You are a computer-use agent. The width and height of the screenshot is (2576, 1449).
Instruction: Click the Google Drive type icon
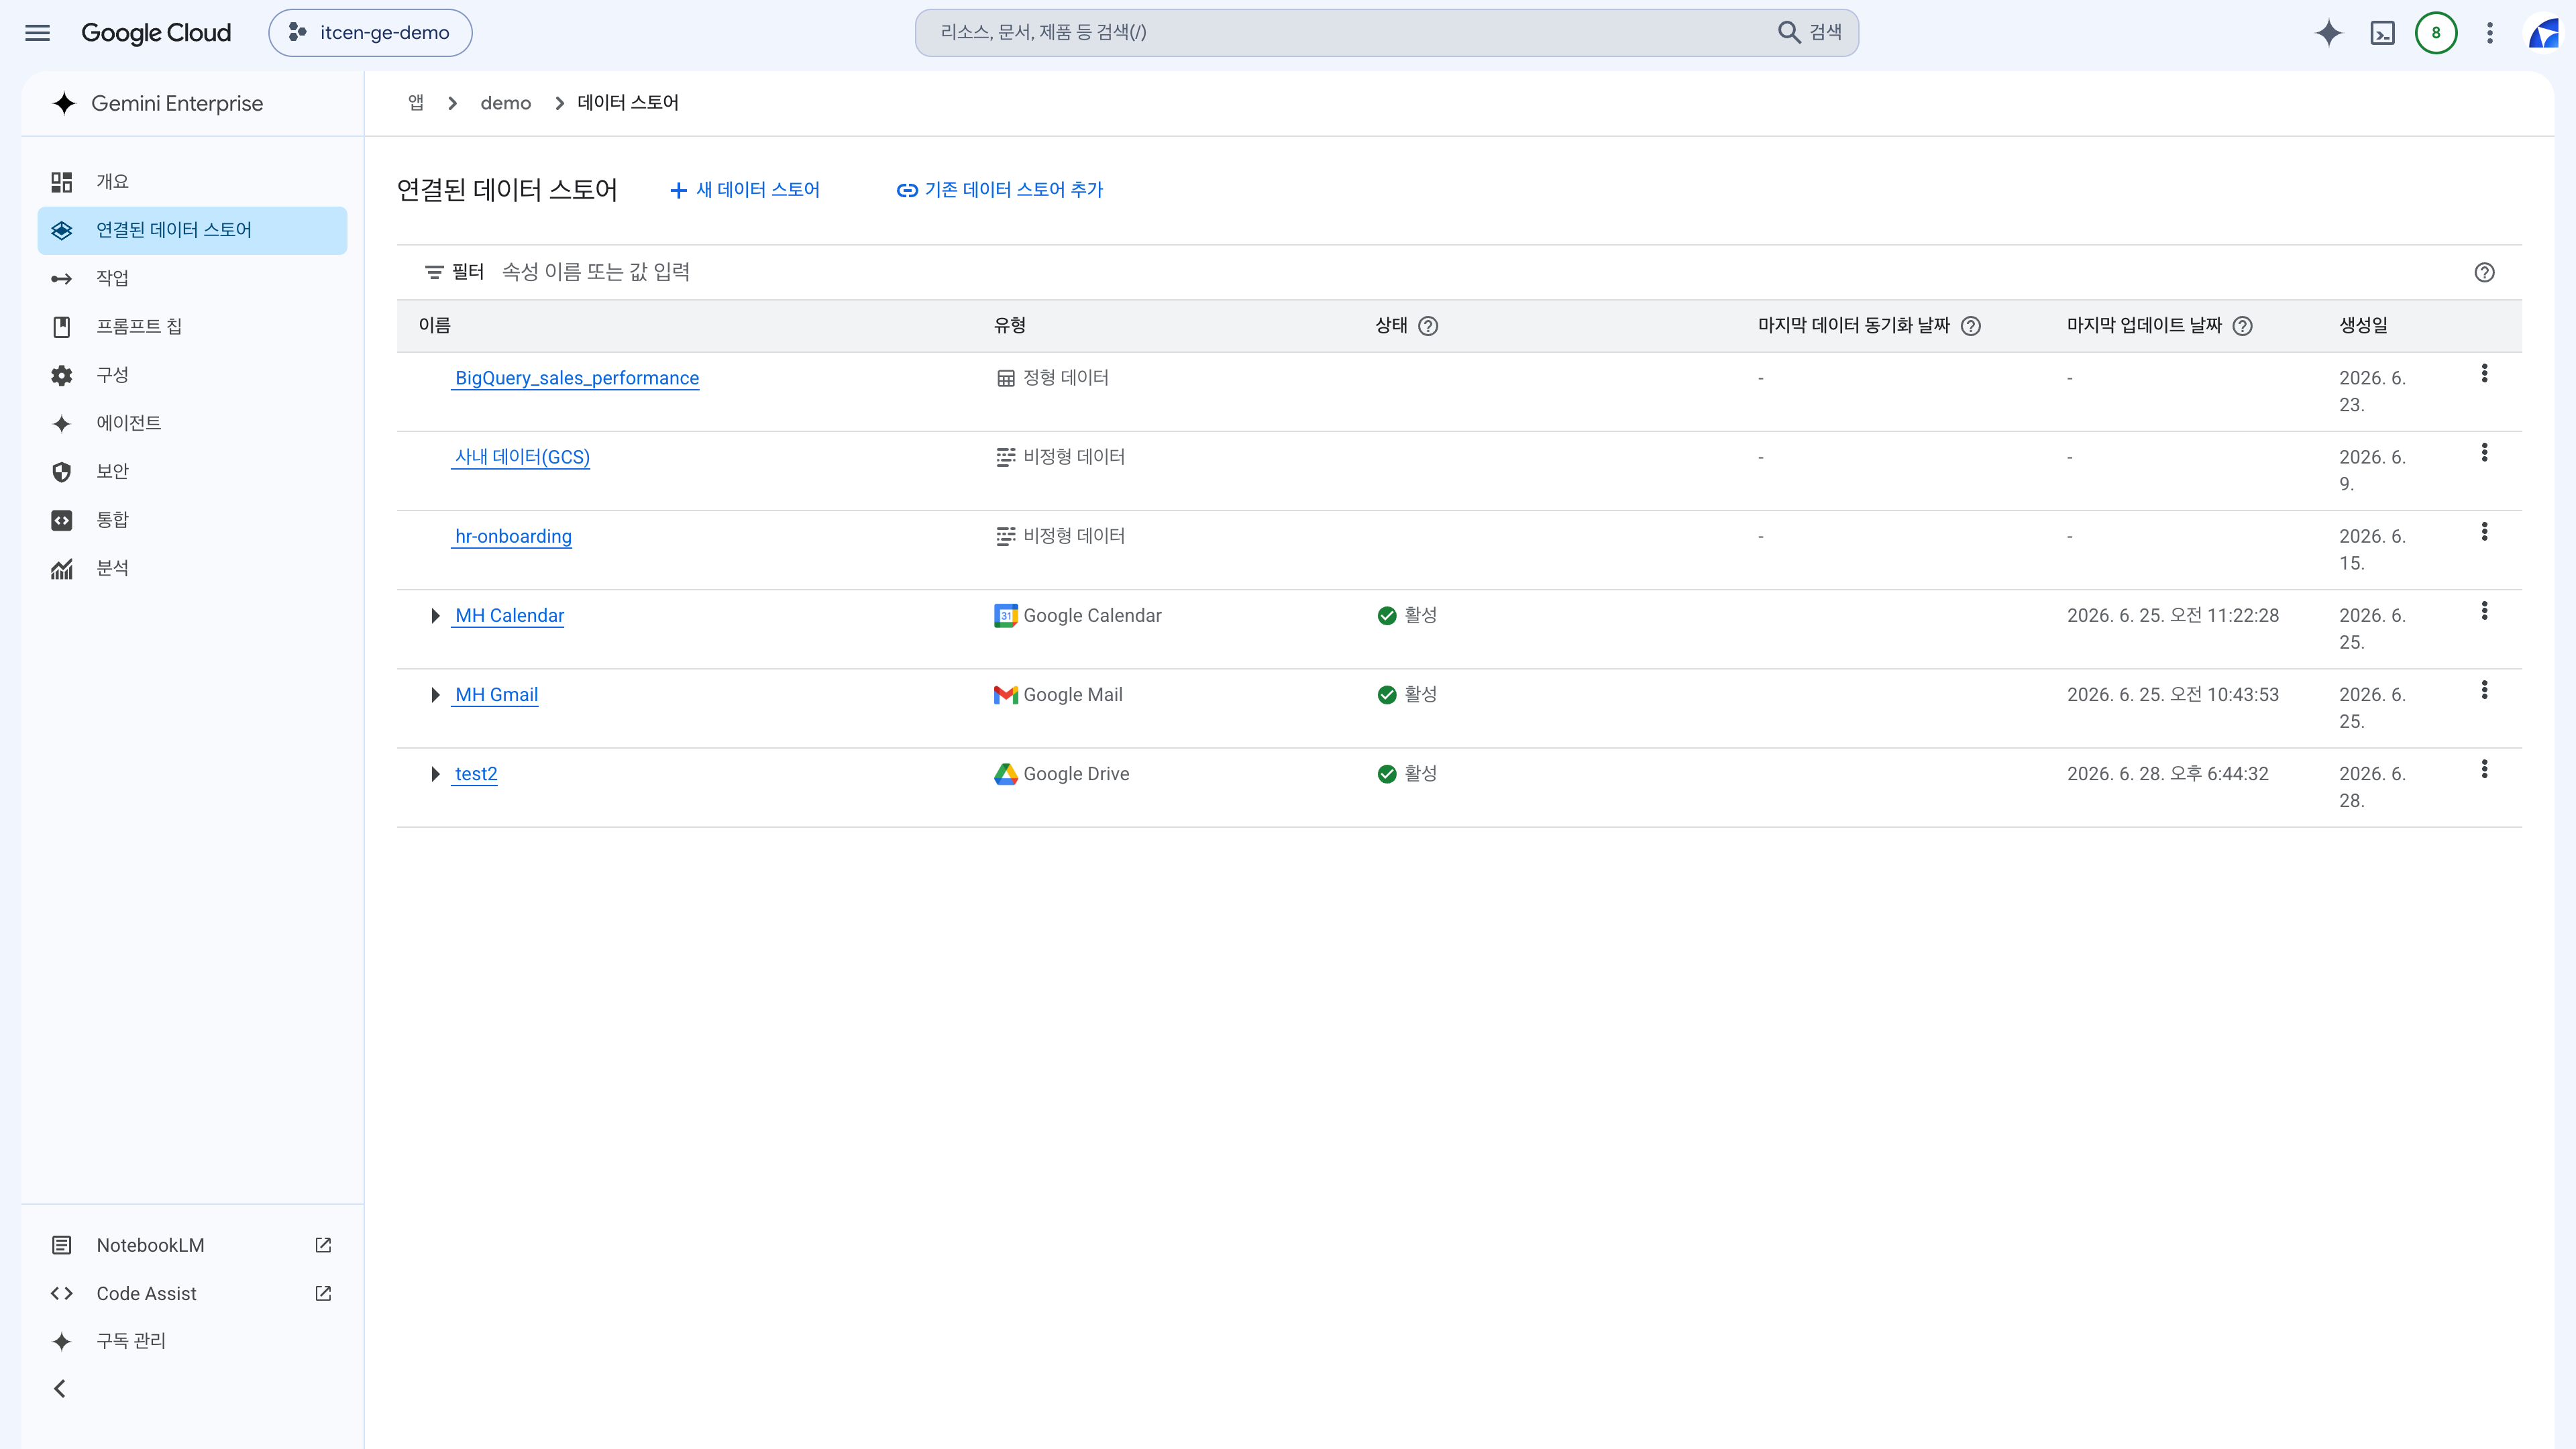click(1005, 774)
